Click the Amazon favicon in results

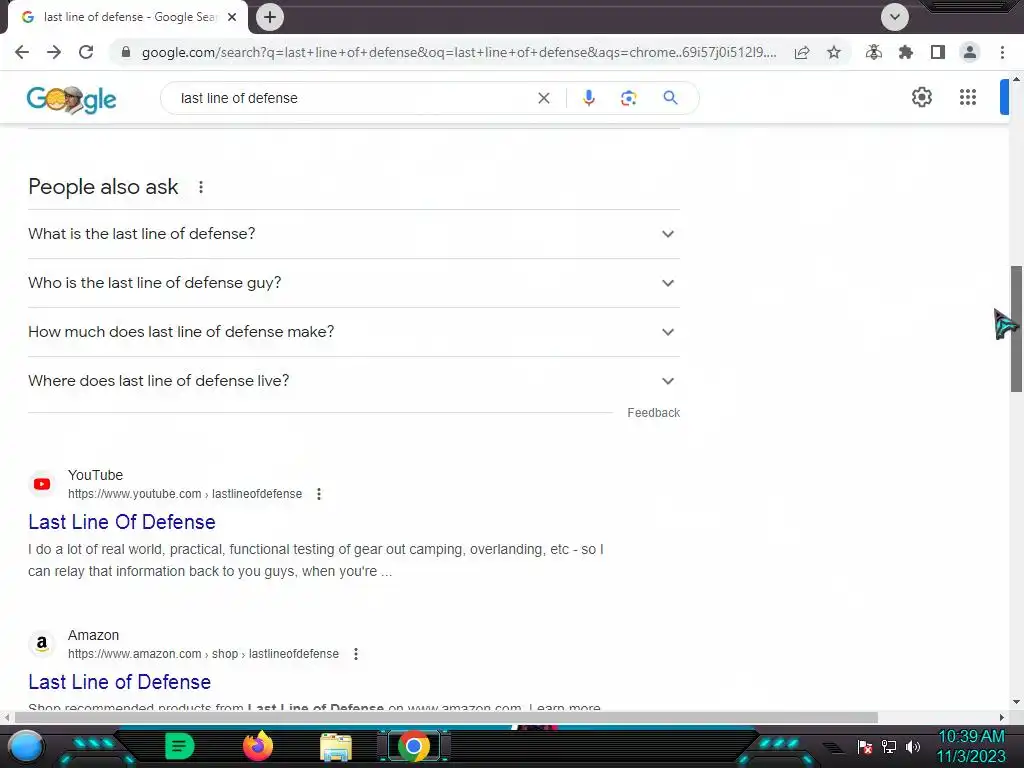point(42,644)
